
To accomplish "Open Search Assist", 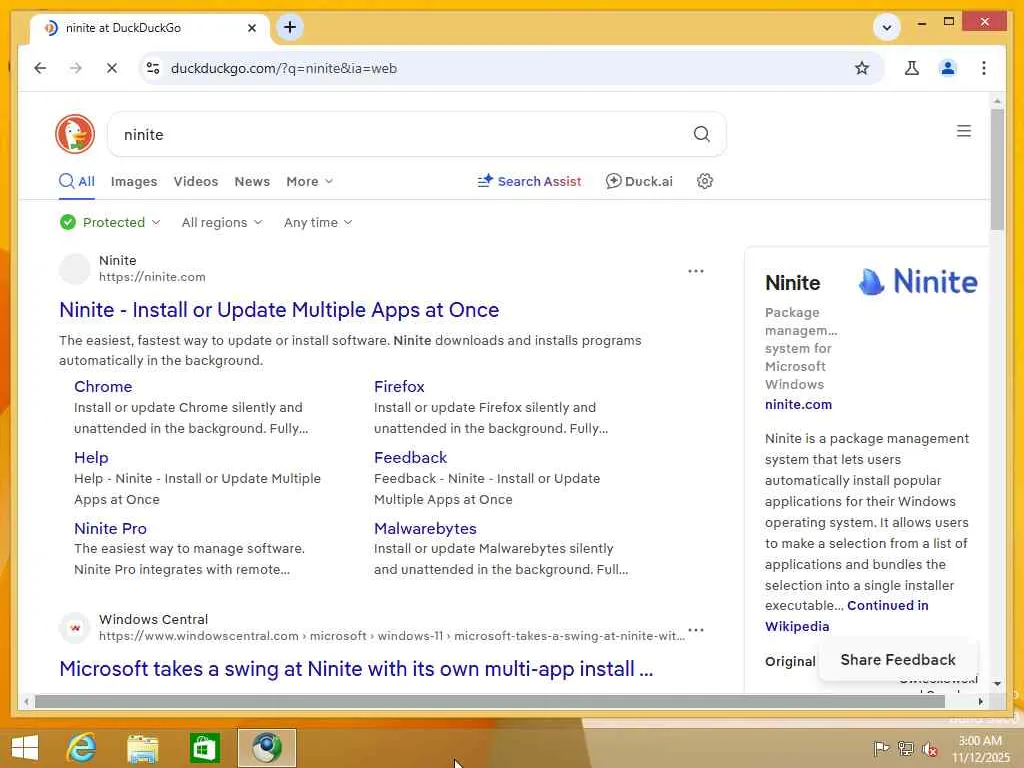I will [x=529, y=182].
